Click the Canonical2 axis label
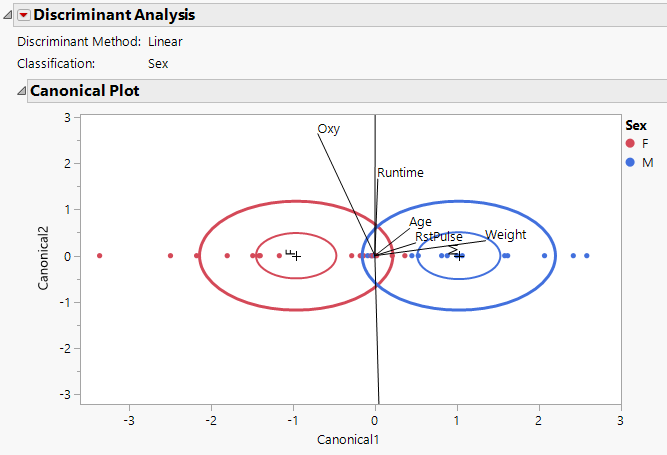Viewport: 667px width, 455px height. 45,257
